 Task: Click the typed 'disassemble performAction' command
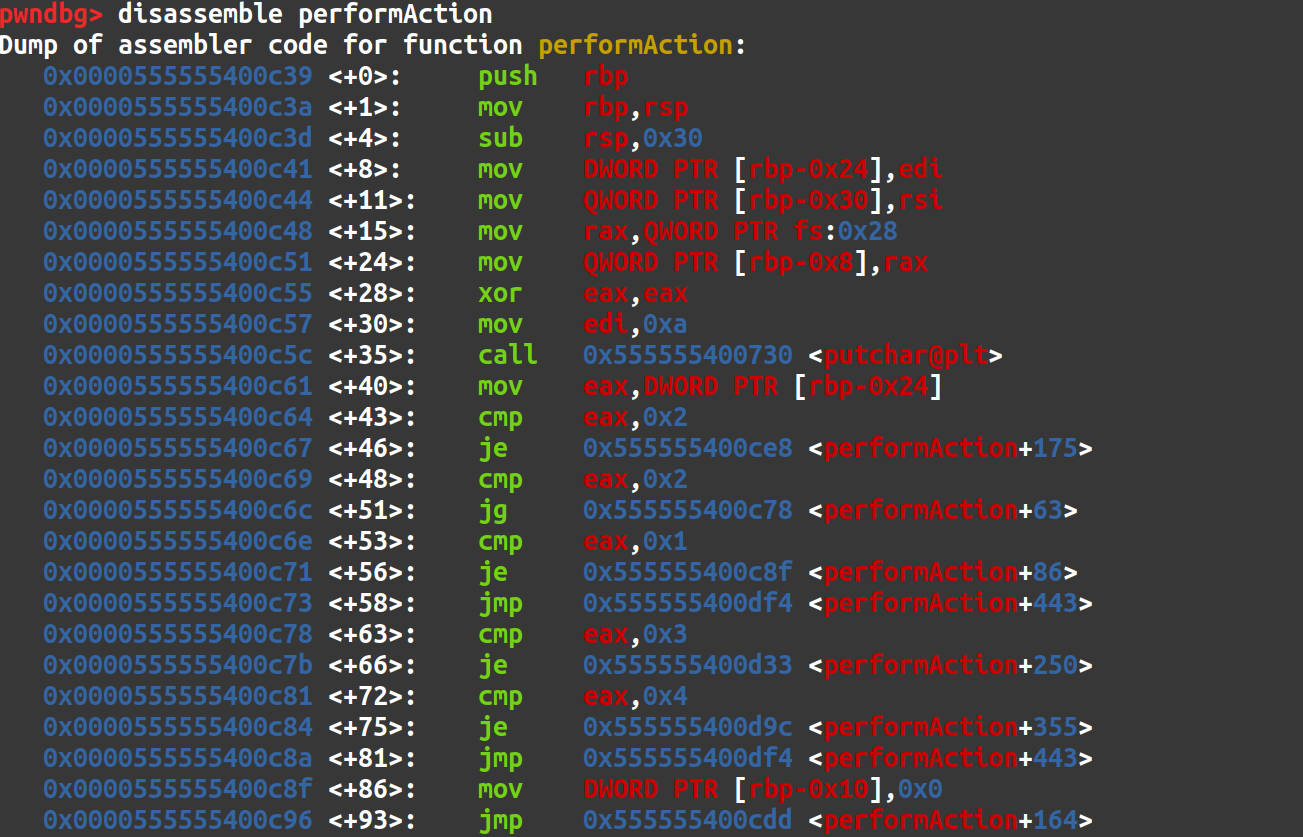coord(304,14)
